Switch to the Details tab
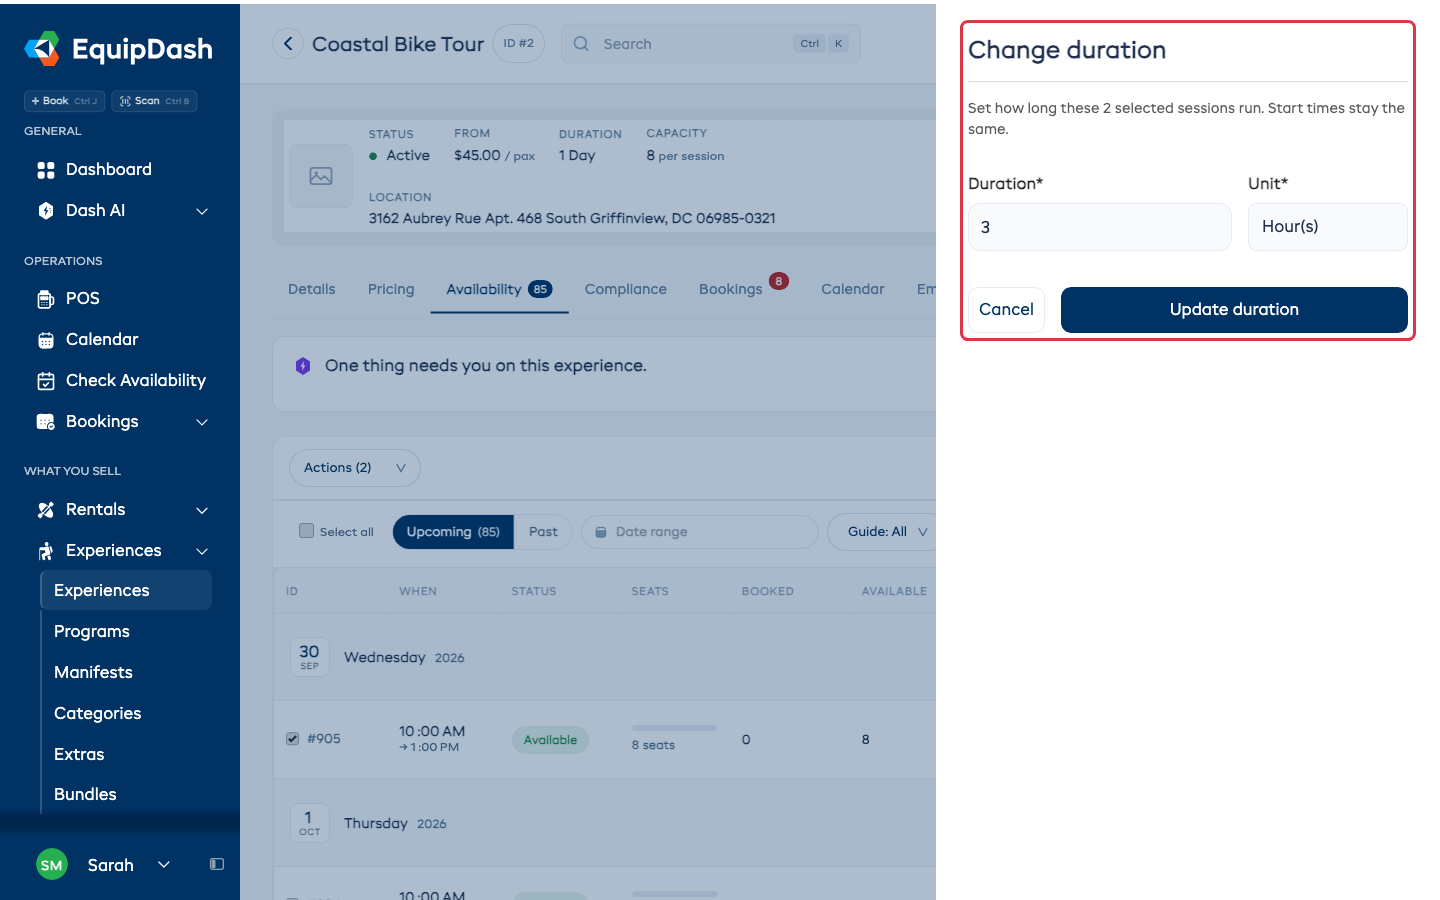Viewport: 1440px width, 900px height. pos(312,289)
